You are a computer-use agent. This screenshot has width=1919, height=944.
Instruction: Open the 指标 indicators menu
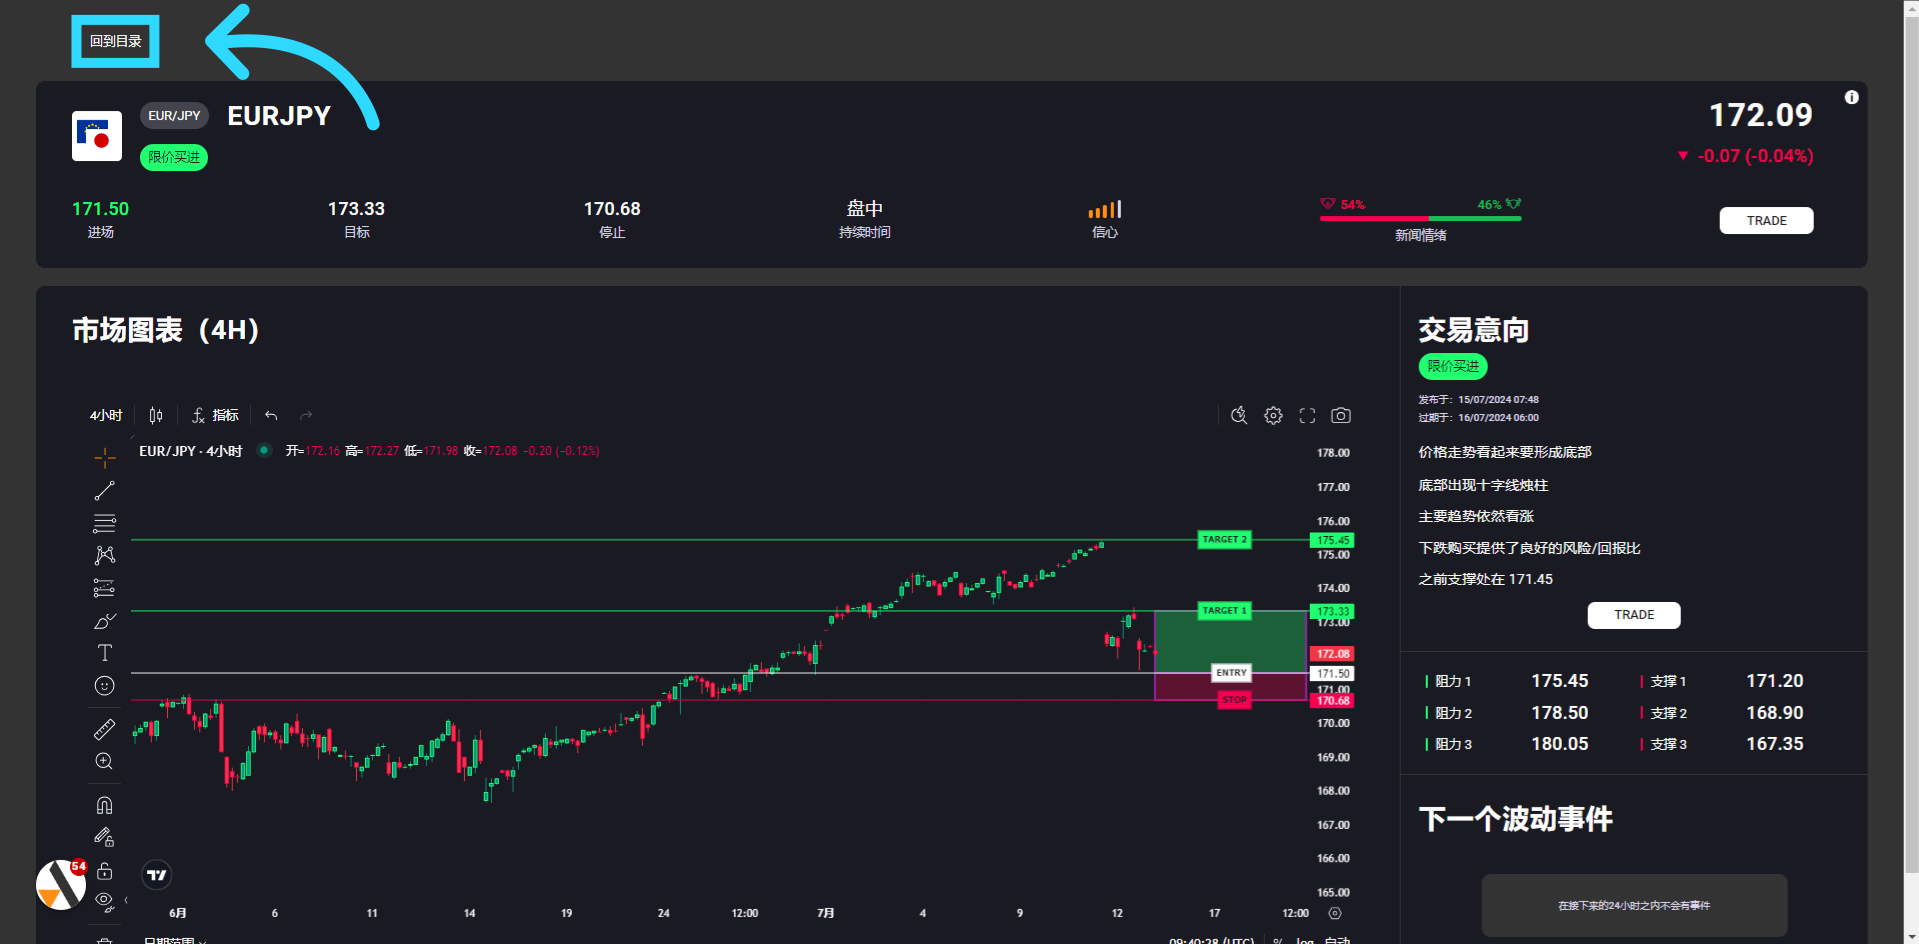pos(216,415)
